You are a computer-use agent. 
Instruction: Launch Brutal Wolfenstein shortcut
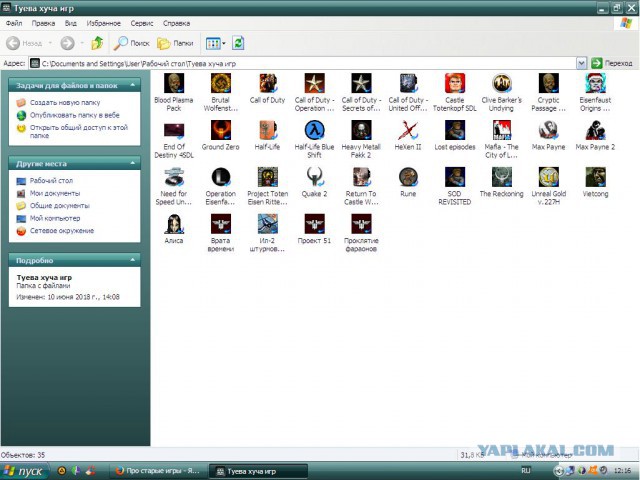coord(221,83)
